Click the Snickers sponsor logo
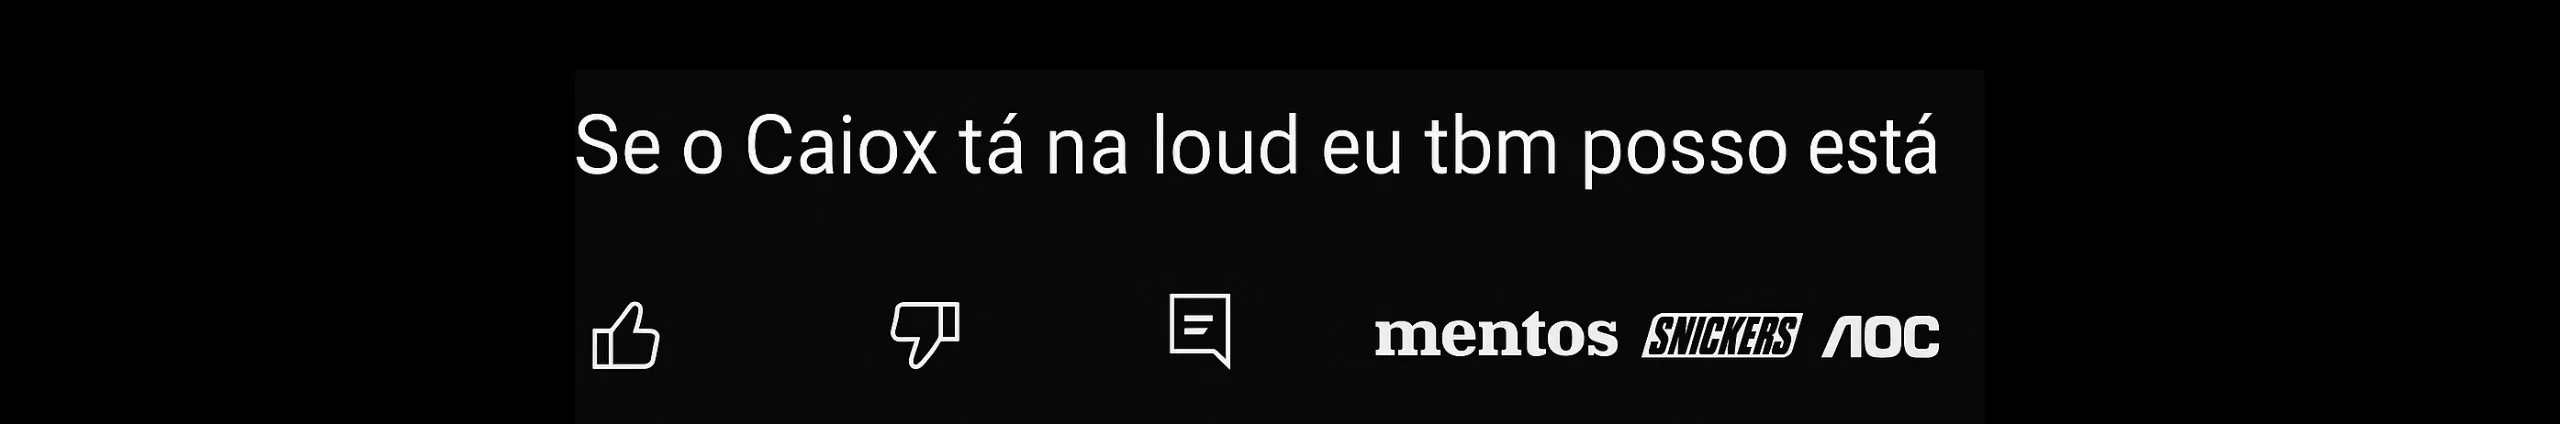This screenshot has width=2560, height=424. pyautogui.click(x=1721, y=335)
